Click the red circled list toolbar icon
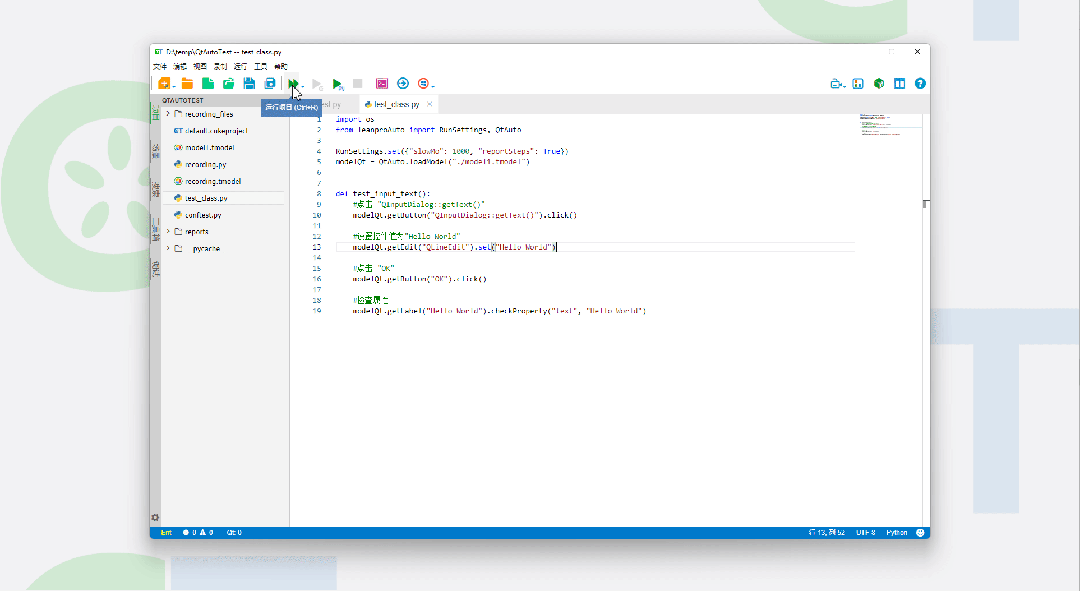Screen dimensions: 1080x591 coord(423,83)
